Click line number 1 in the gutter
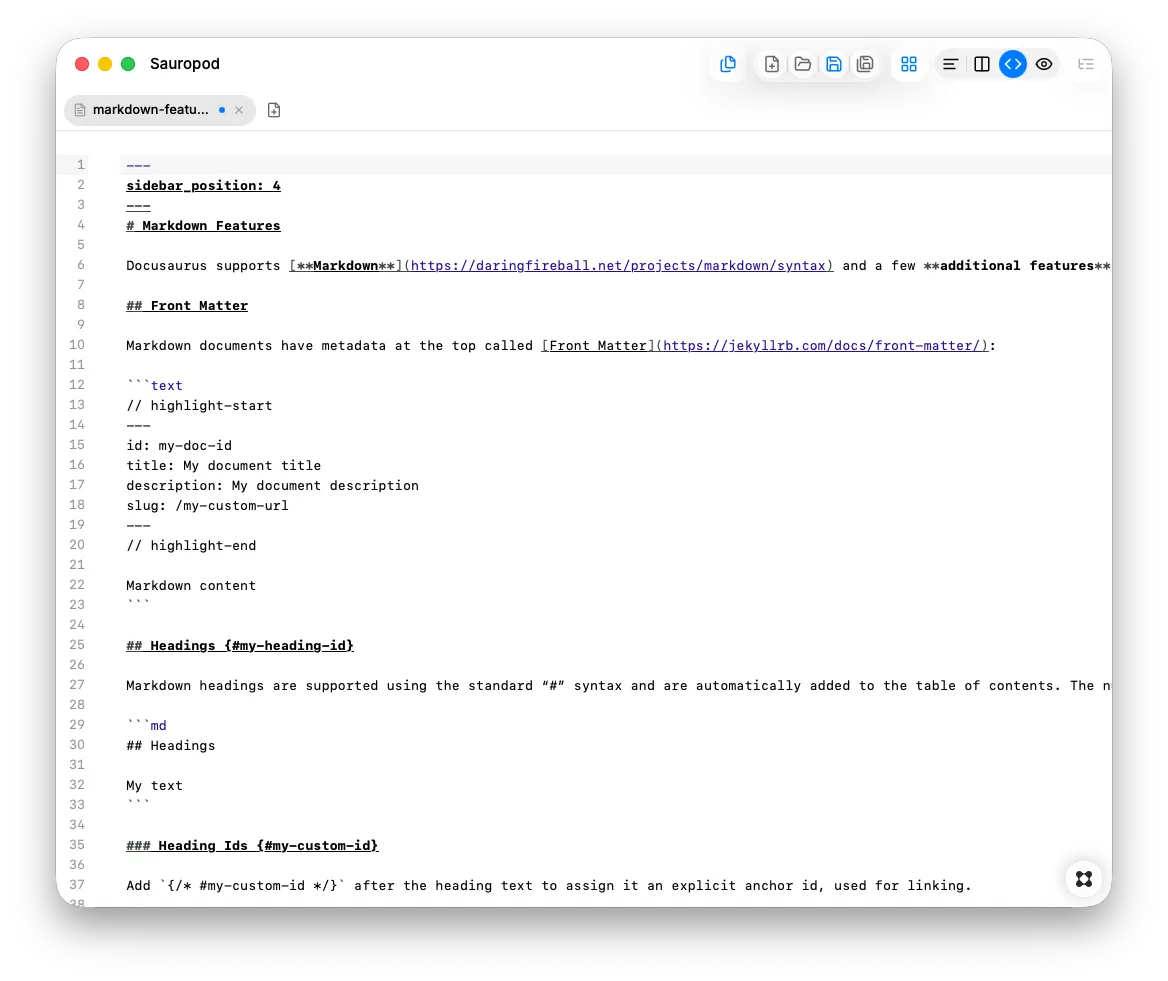The width and height of the screenshot is (1168, 981). point(80,165)
